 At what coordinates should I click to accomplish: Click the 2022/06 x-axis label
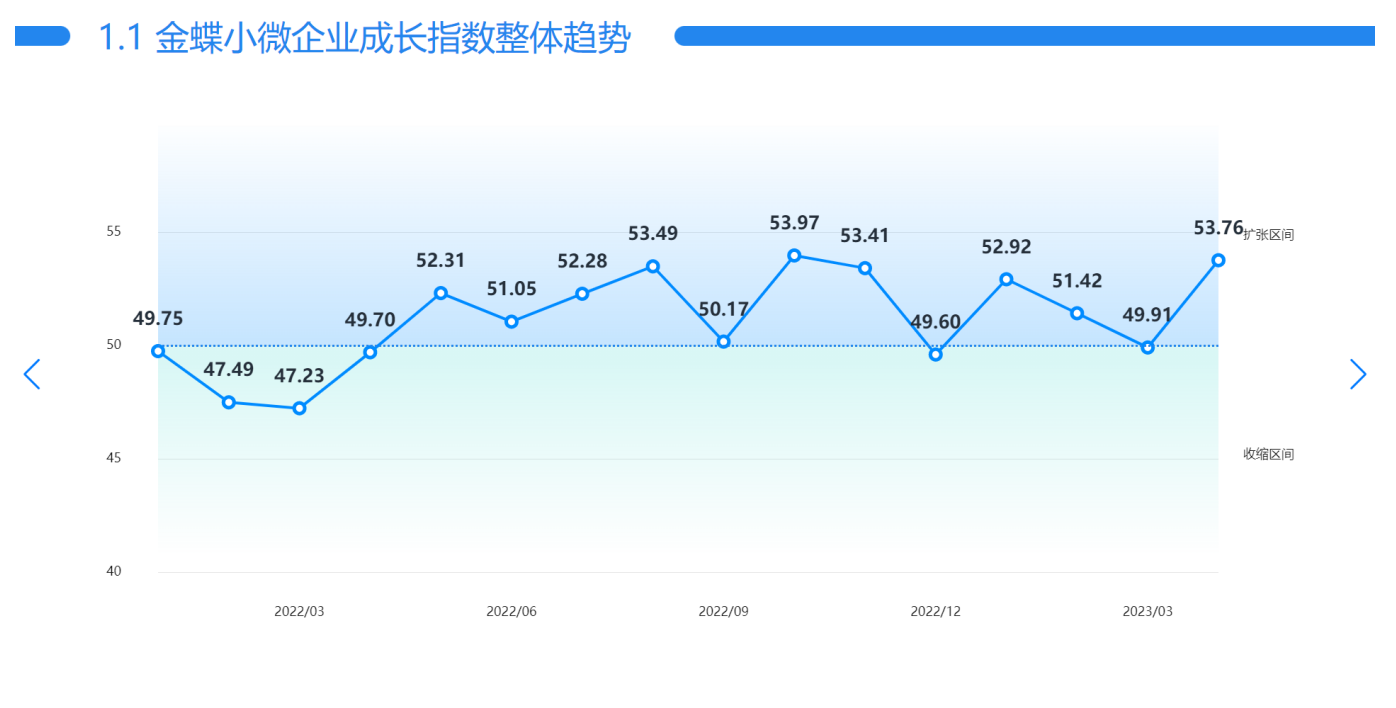click(511, 611)
